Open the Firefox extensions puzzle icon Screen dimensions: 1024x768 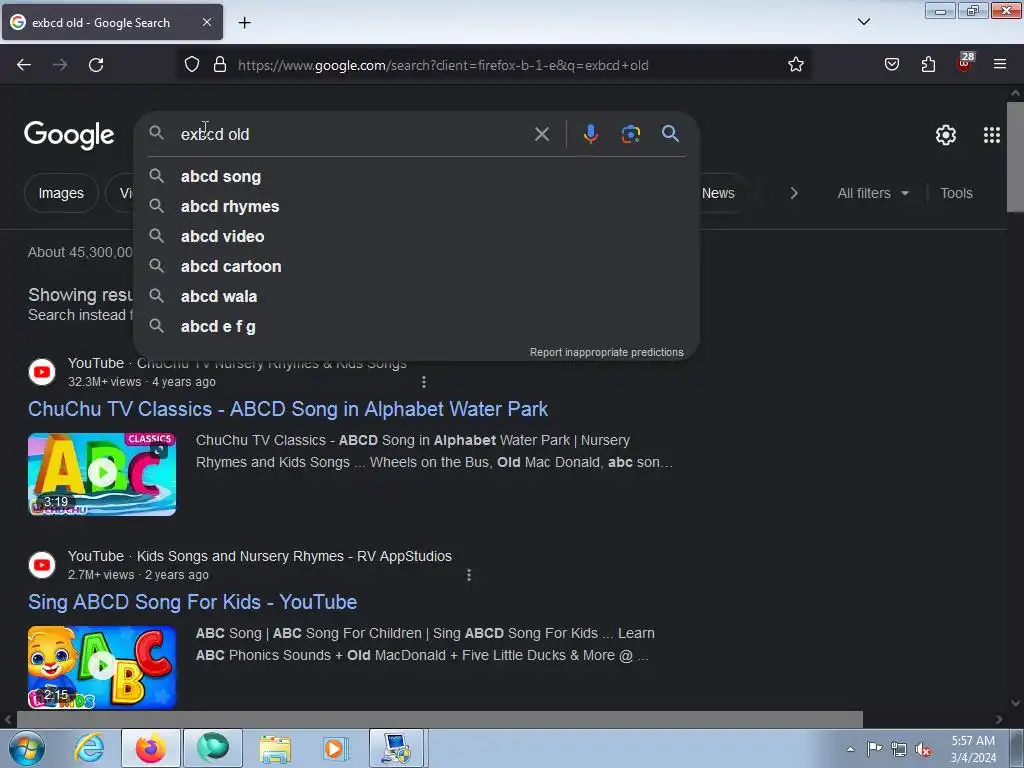(928, 65)
